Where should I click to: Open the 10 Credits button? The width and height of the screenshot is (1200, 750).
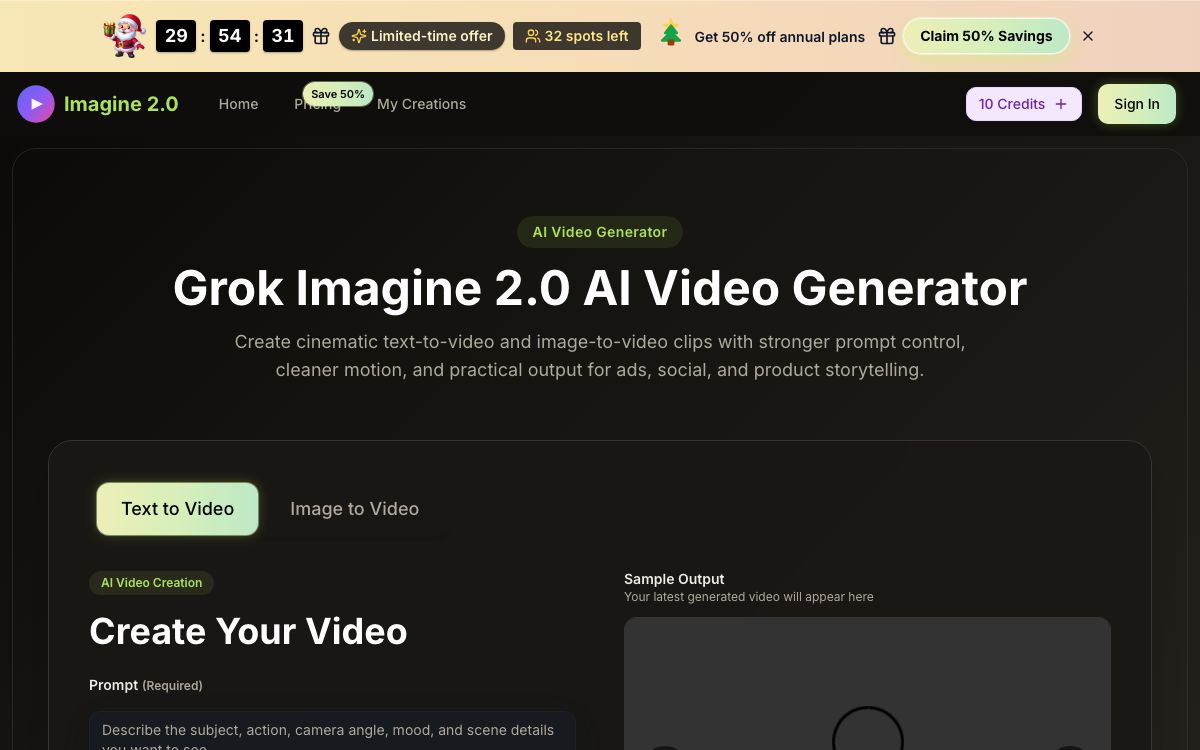1024,104
